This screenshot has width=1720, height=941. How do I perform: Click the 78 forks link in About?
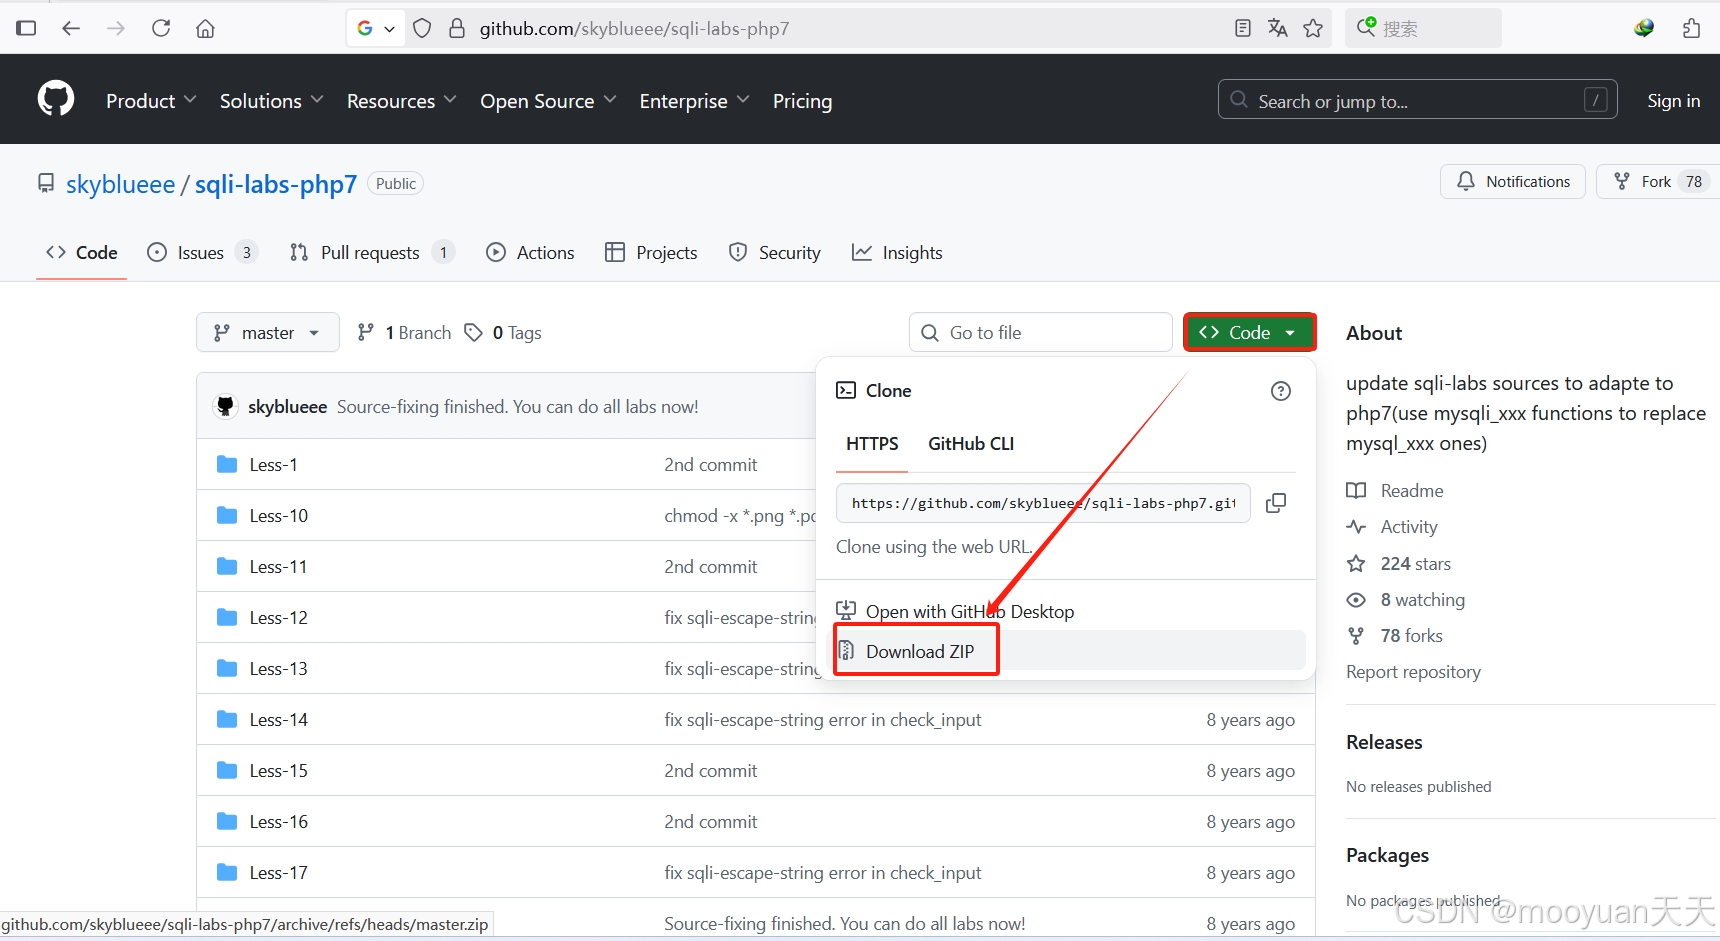1394,635
